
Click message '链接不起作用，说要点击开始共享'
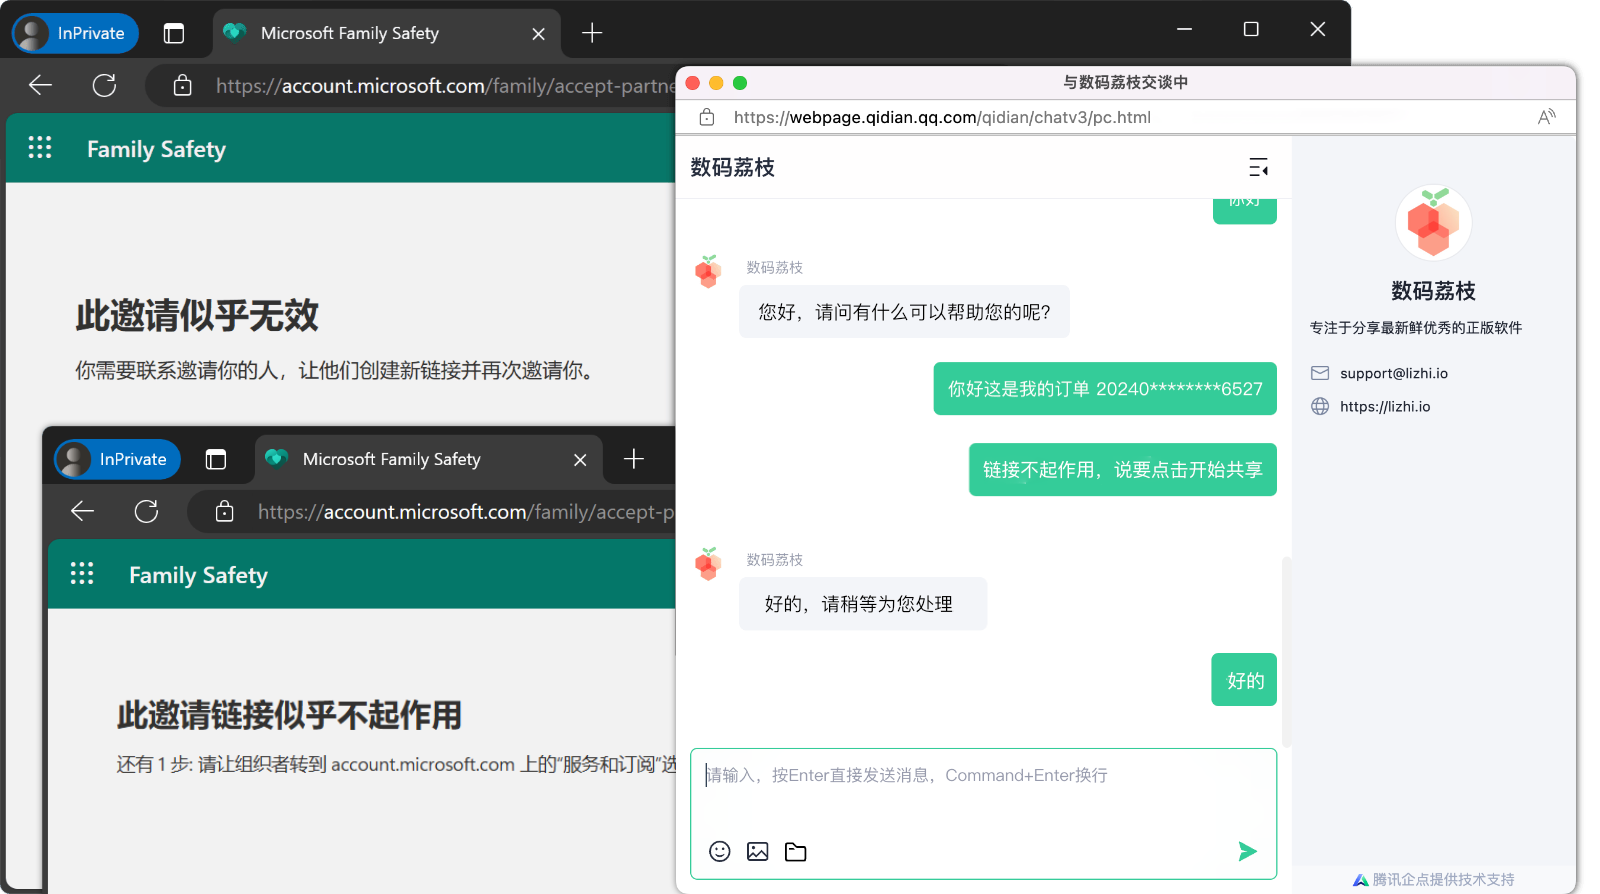click(x=1122, y=470)
